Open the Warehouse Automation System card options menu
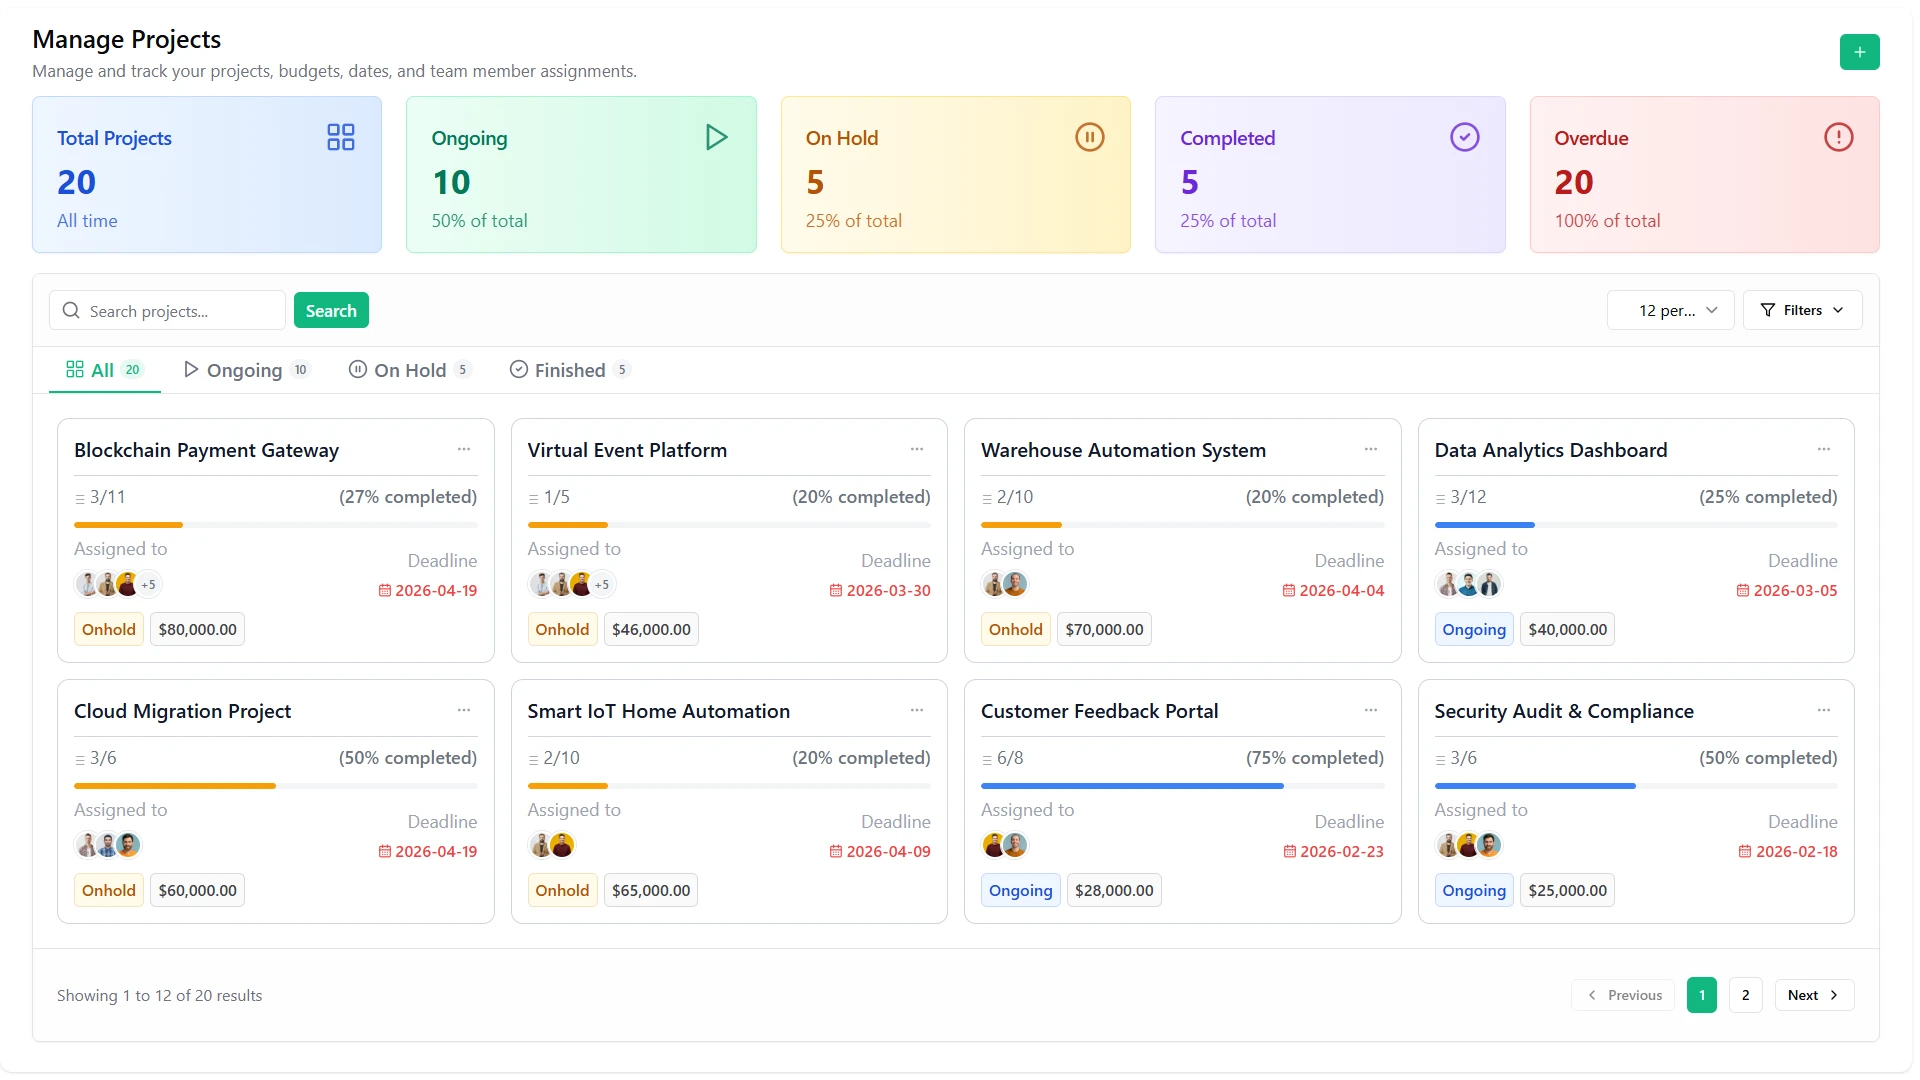1920x1080 pixels. coord(1371,450)
